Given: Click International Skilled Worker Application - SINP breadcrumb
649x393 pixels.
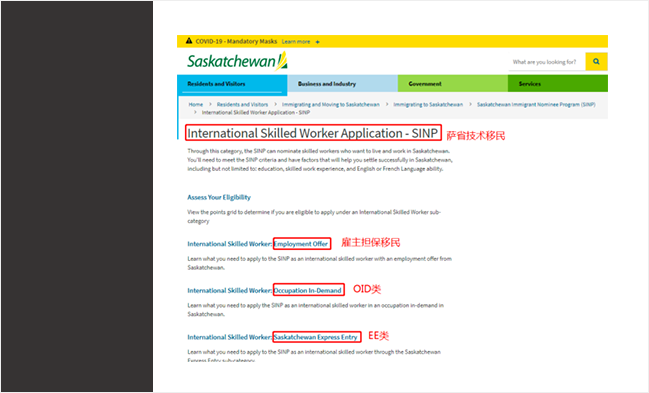Looking at the screenshot, I should coord(256,113).
